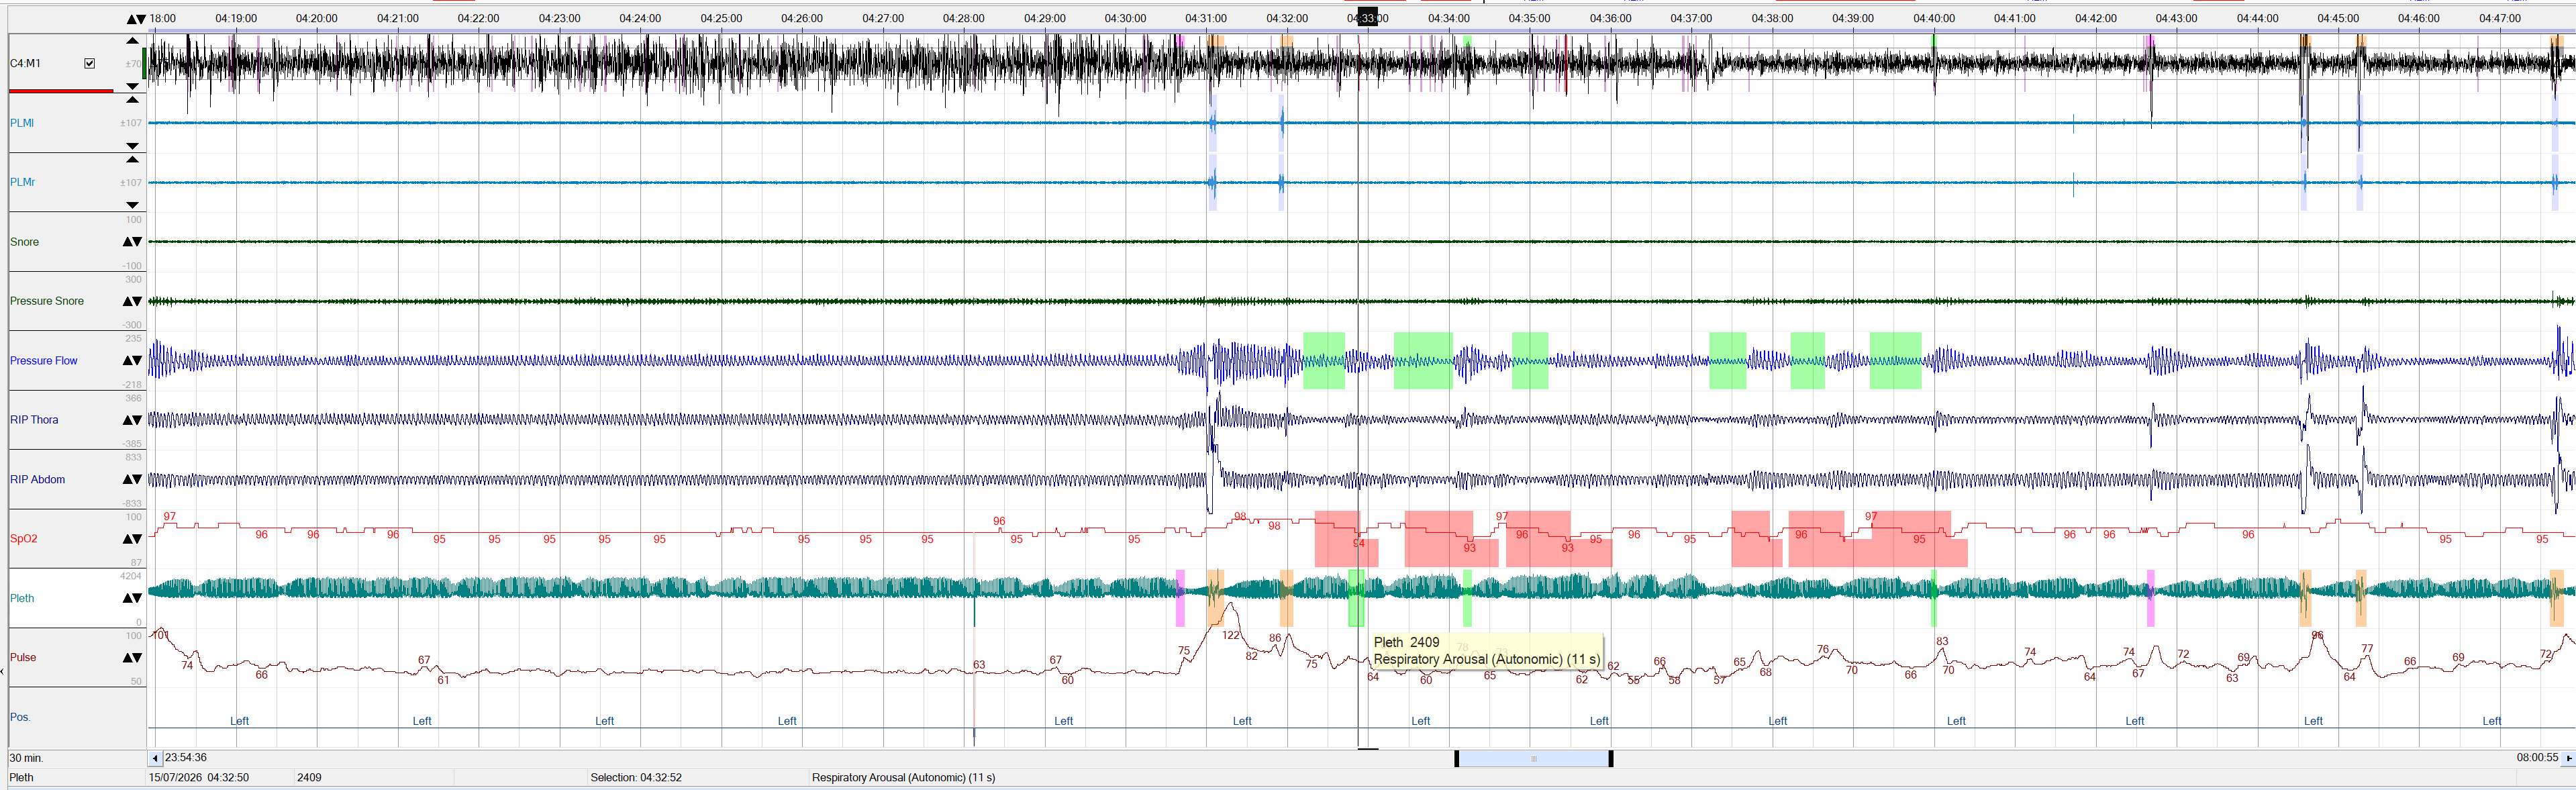Select the orange Pleth marker at 04:32:00
Screen dimensions: 2576x790
point(1286,598)
